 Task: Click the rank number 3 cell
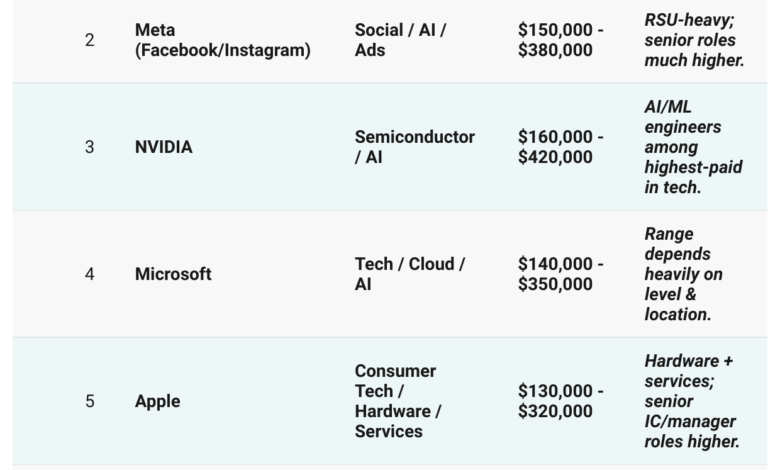click(89, 147)
